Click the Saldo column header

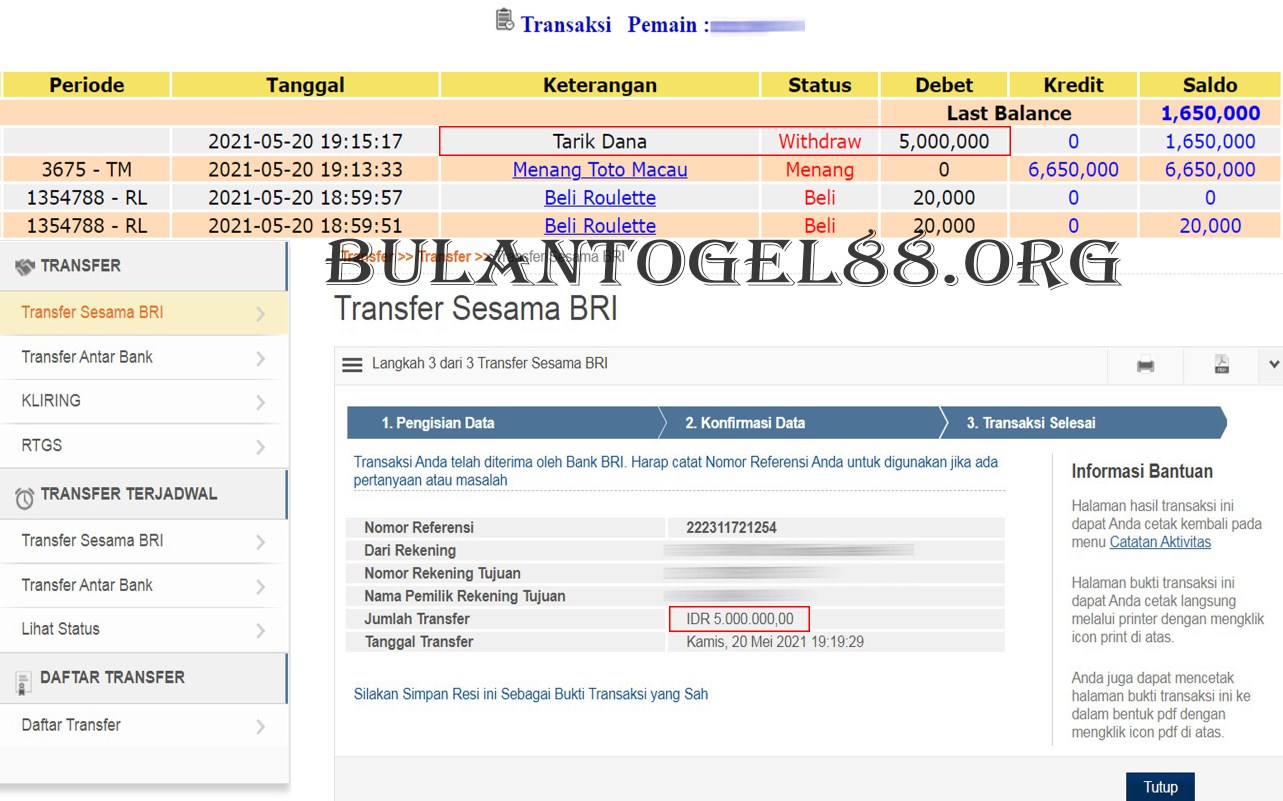point(1210,85)
